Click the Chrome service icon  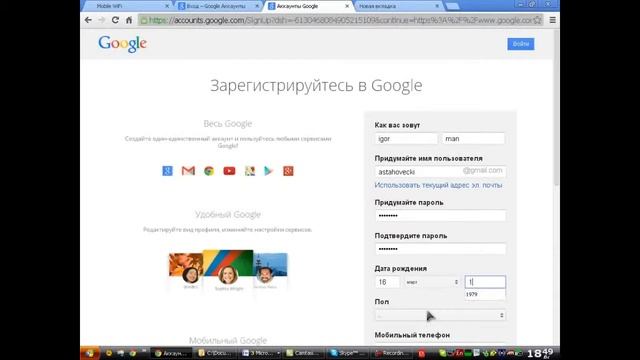tap(209, 171)
